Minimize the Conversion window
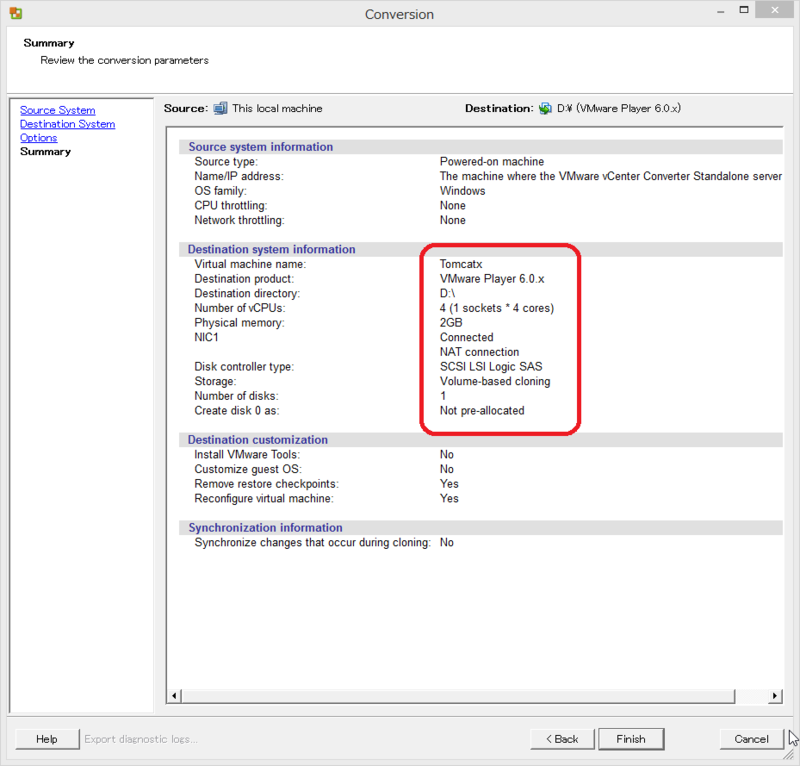Screen dimensions: 800x766 [720, 10]
